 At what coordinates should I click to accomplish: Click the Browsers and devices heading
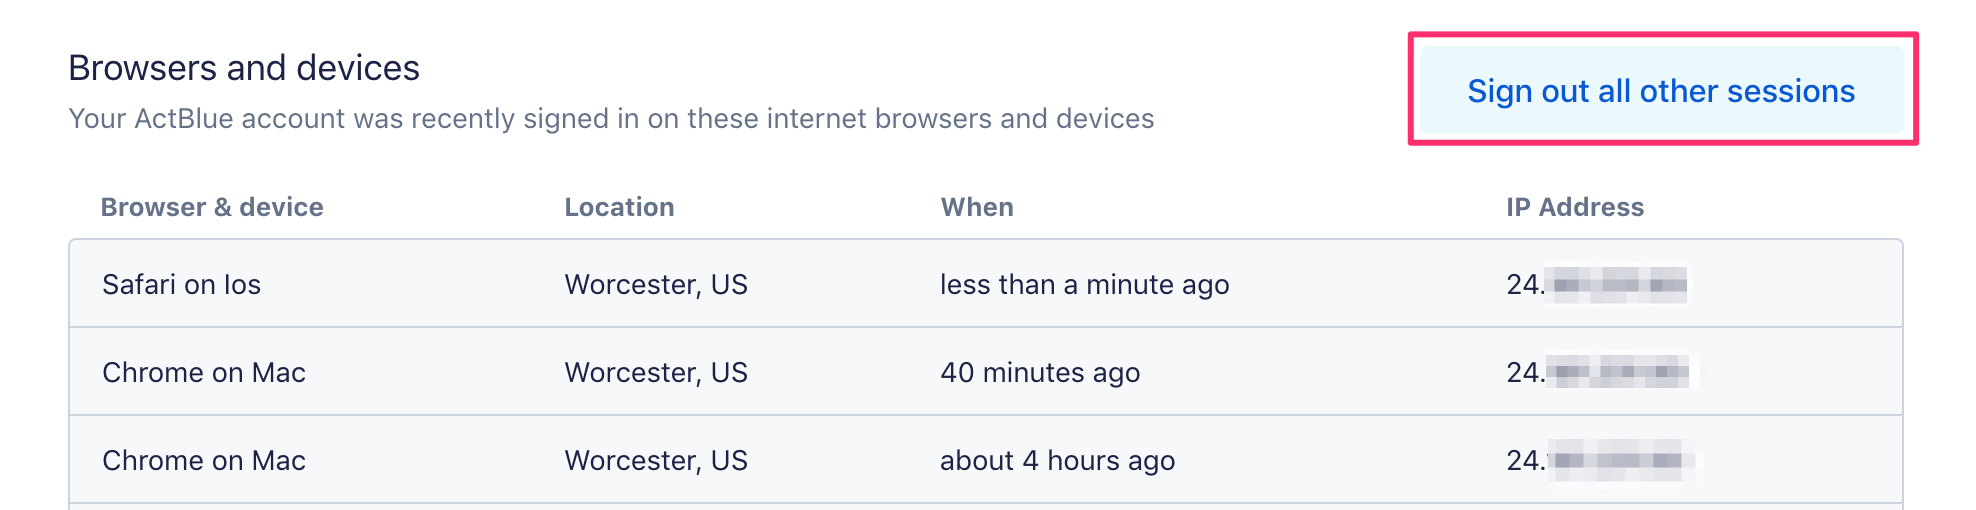(244, 68)
